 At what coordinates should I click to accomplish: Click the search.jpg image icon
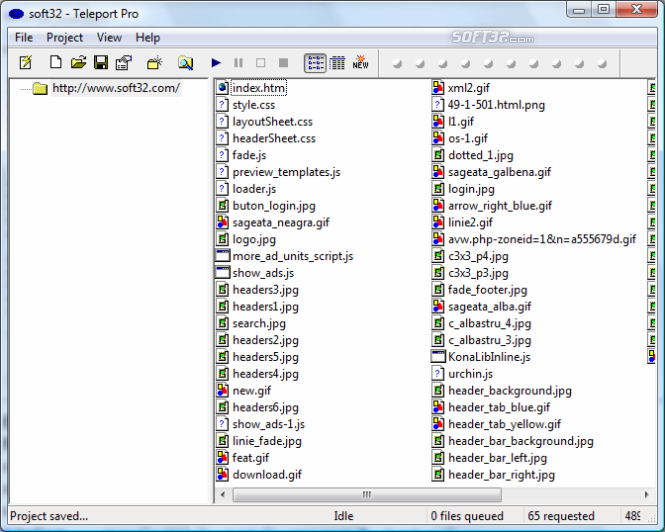point(223,323)
